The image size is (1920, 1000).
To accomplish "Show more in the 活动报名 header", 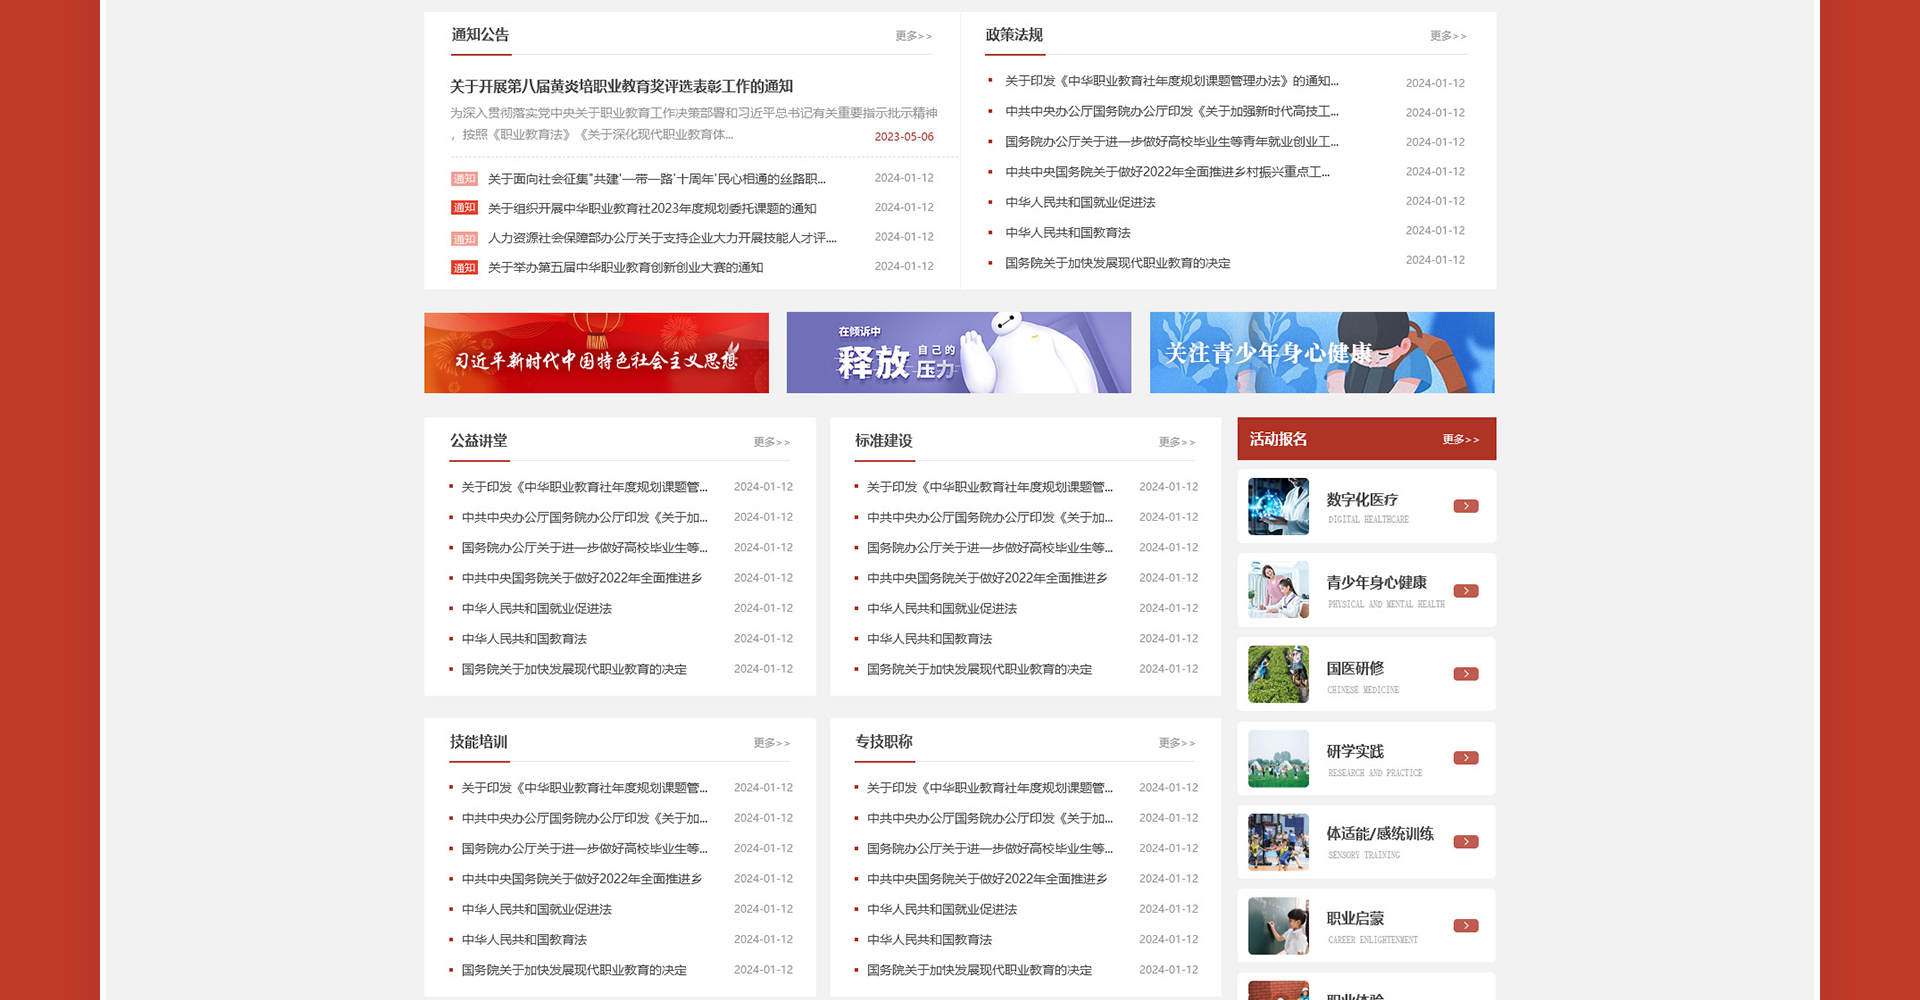I will coord(1460,440).
